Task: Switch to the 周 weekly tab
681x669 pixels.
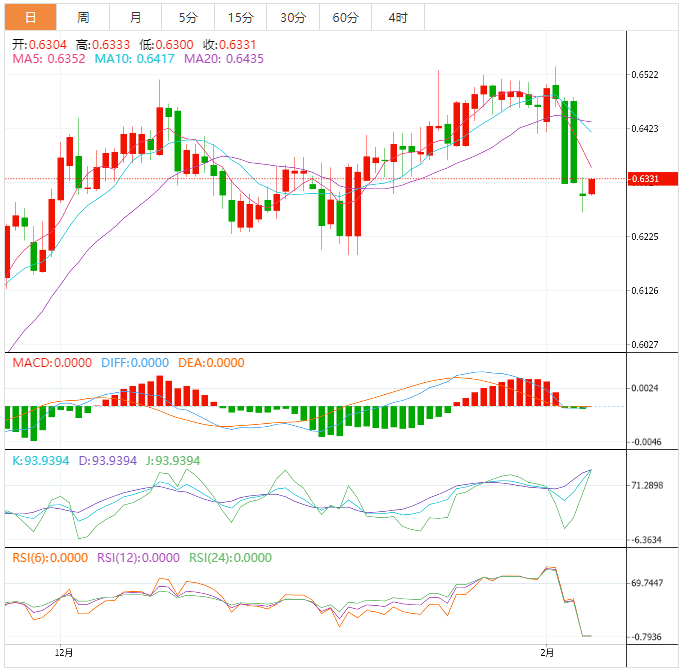Action: (83, 17)
